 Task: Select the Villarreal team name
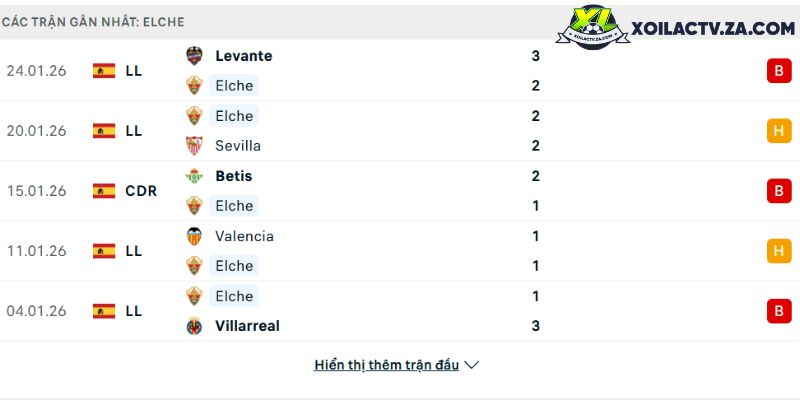pyautogui.click(x=247, y=326)
